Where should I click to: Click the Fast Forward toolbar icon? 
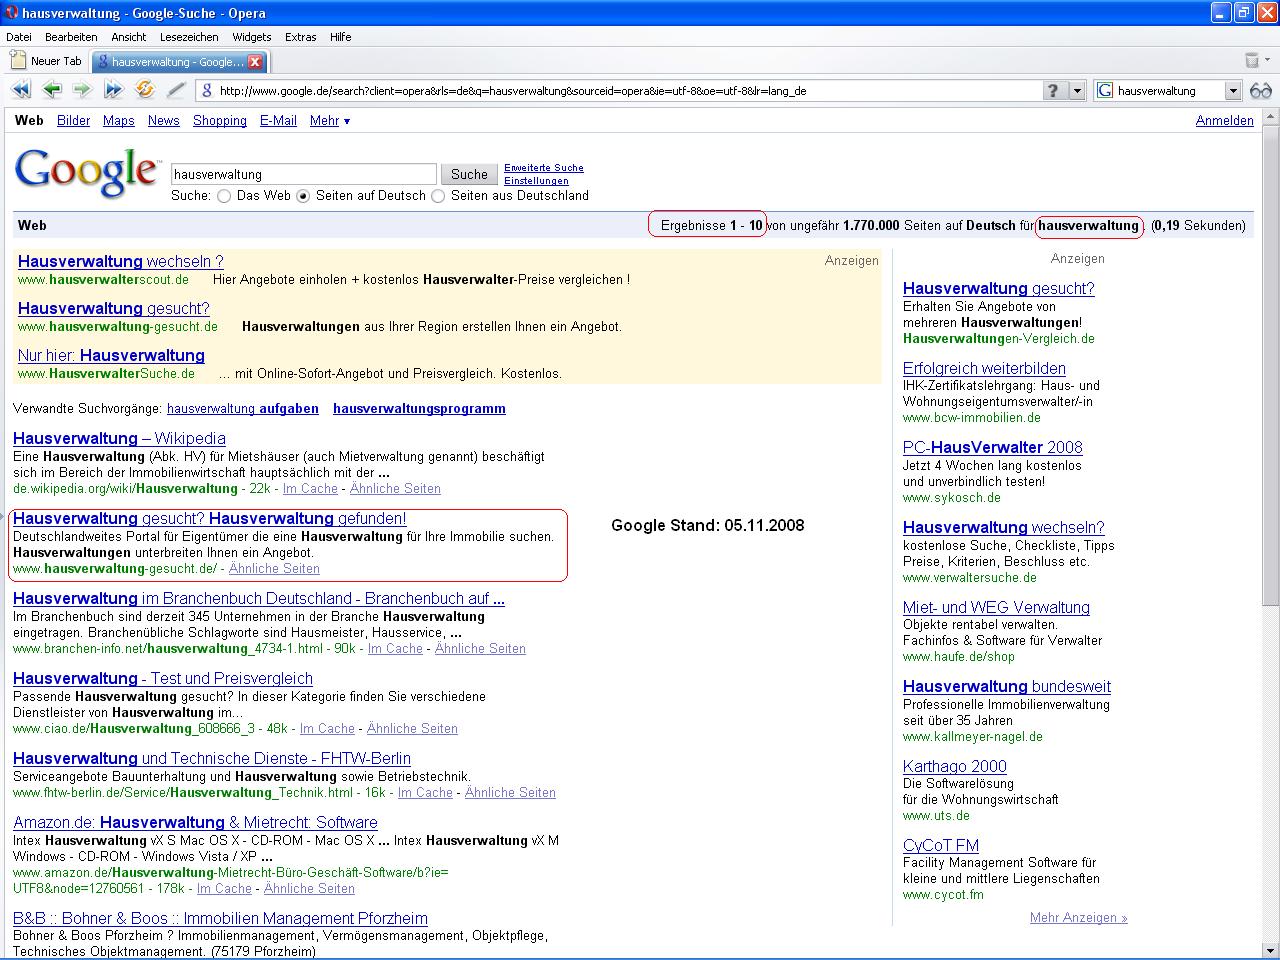113,90
